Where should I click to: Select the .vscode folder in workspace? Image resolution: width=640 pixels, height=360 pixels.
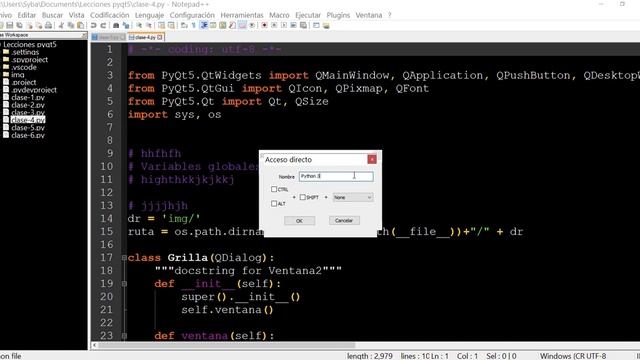coord(24,67)
